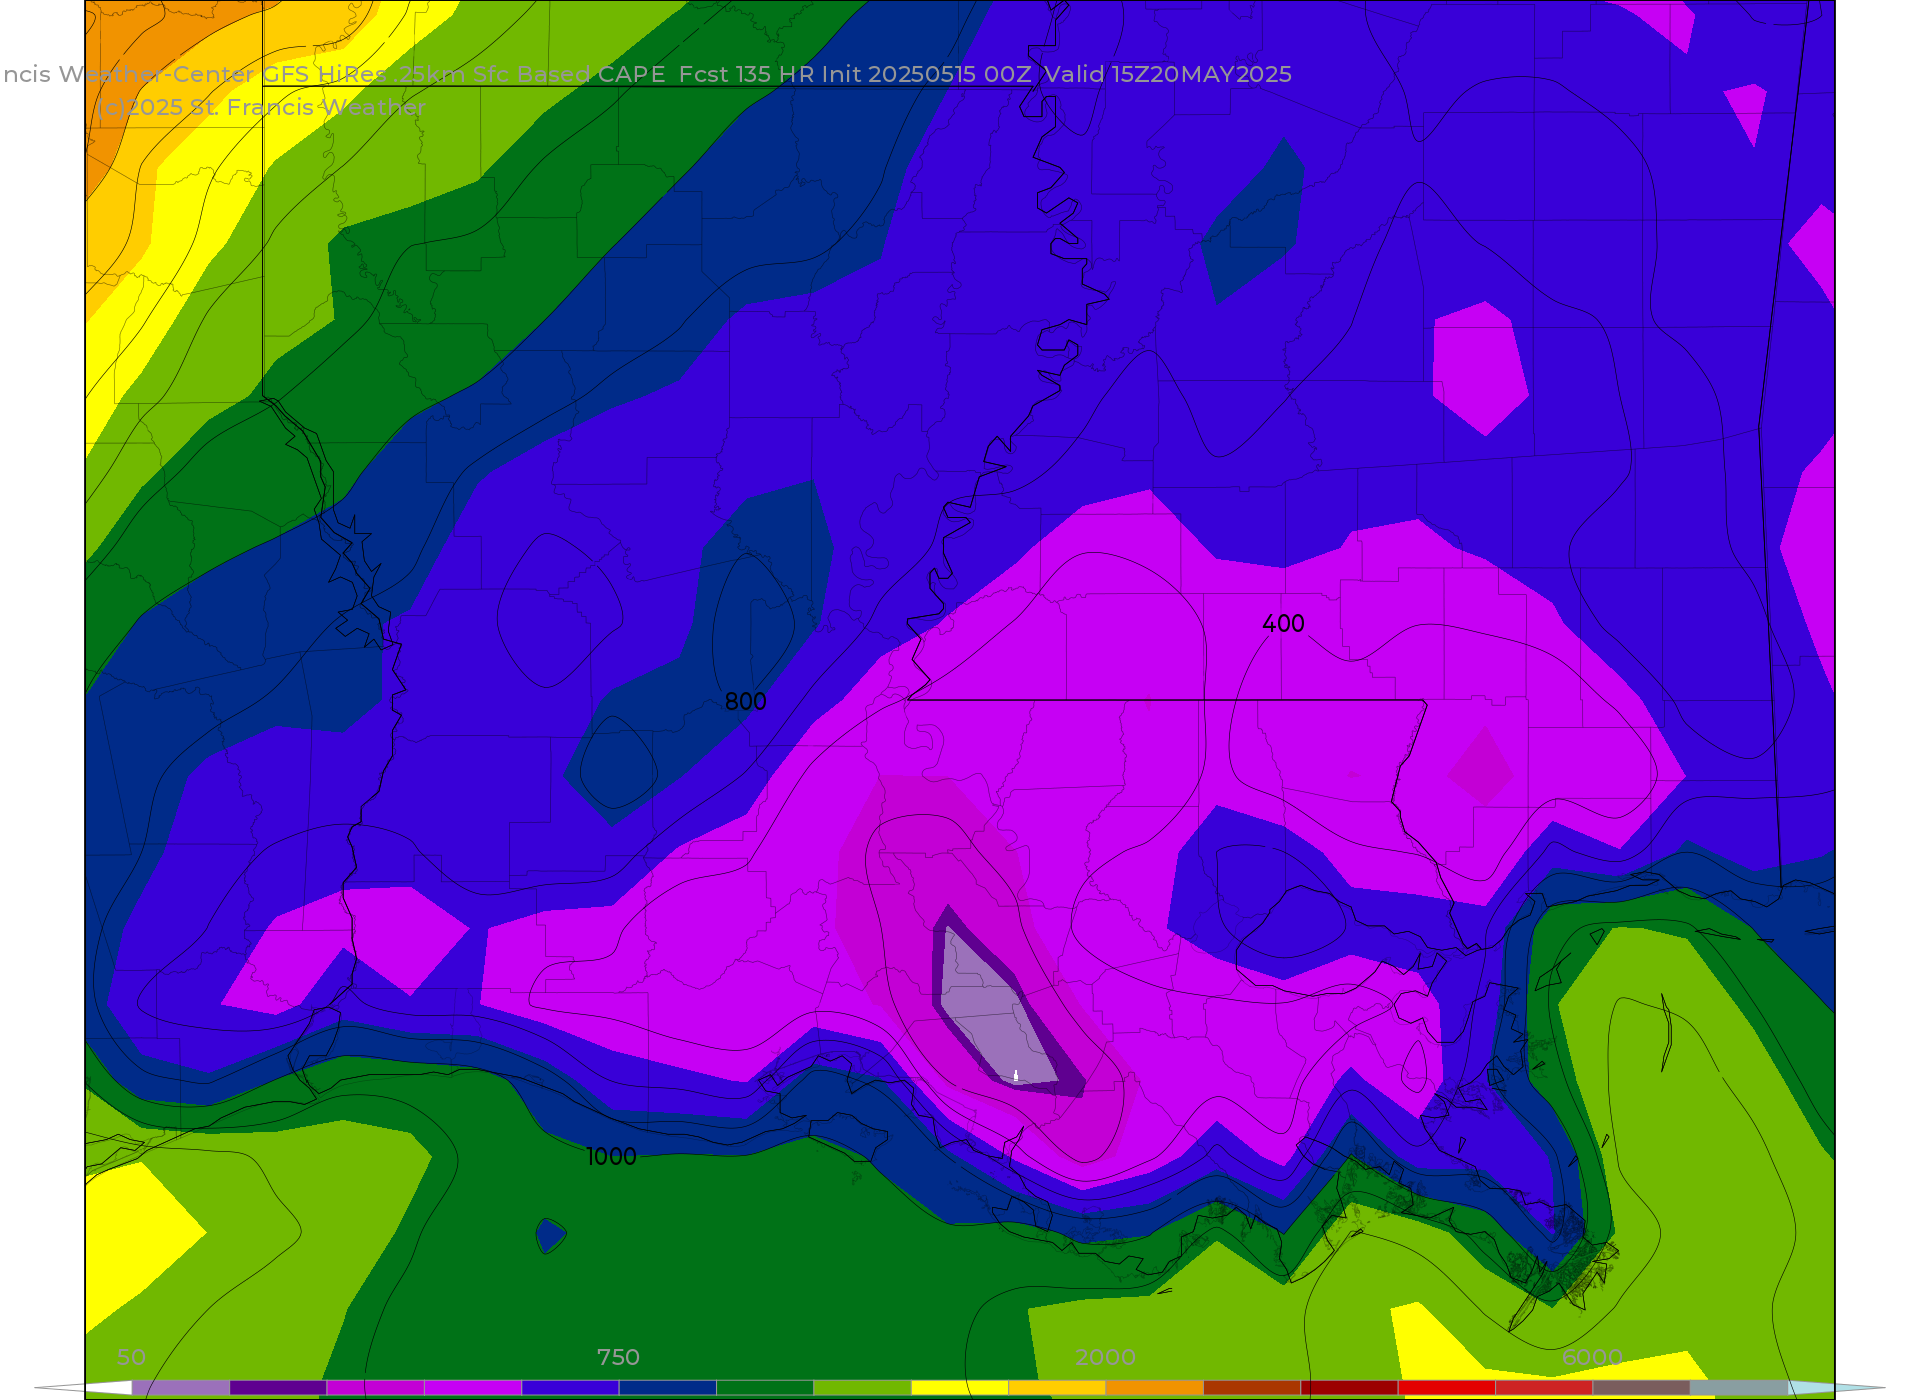The image size is (1920, 1400).
Task: Select the magenta segment of the color bar
Action: click(376, 1388)
